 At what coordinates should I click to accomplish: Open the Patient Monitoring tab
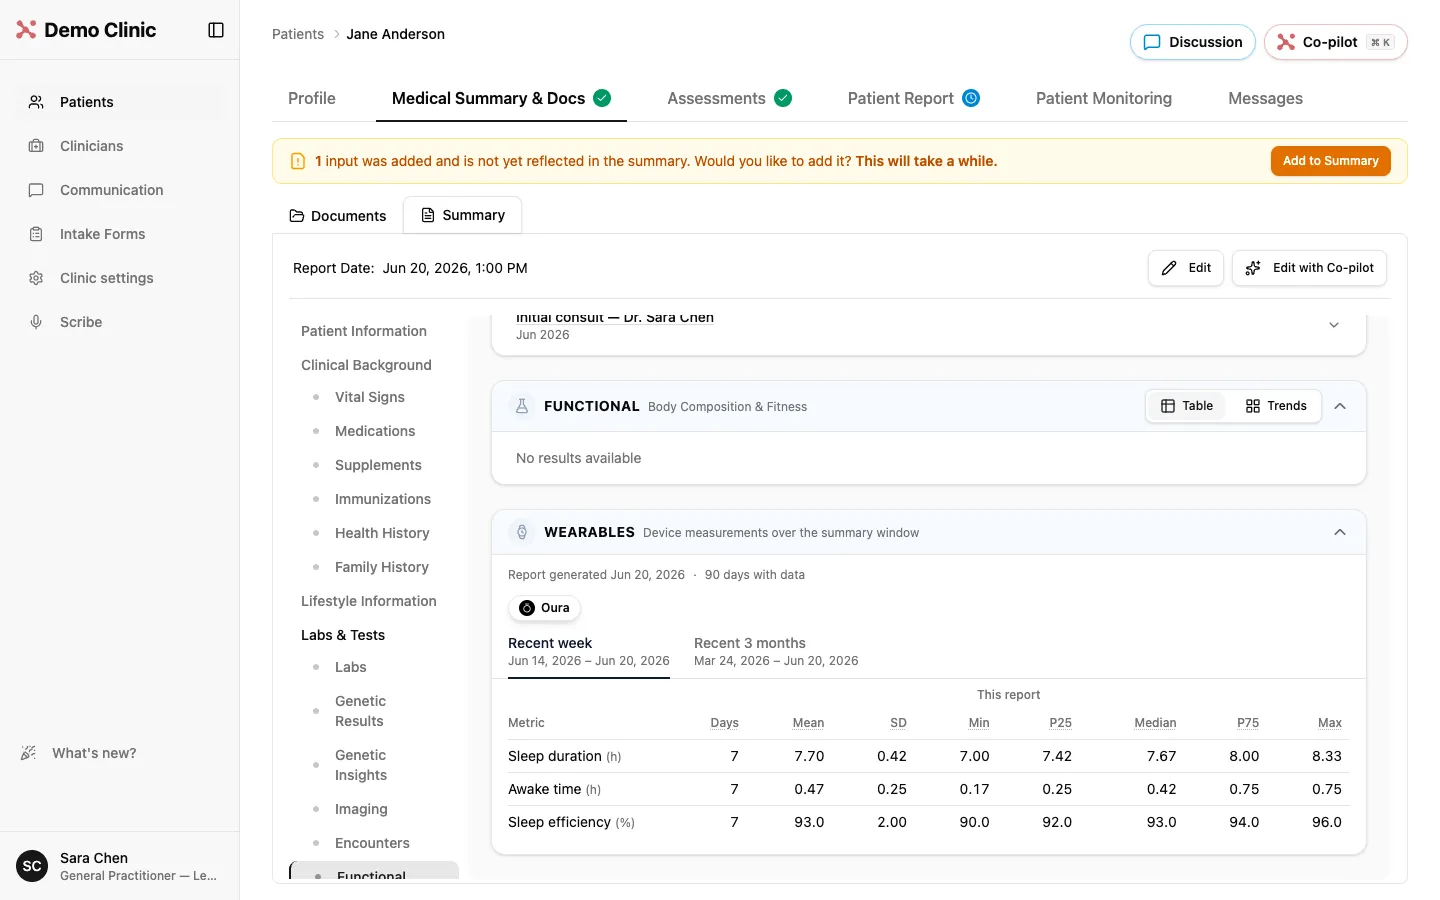pyautogui.click(x=1104, y=98)
